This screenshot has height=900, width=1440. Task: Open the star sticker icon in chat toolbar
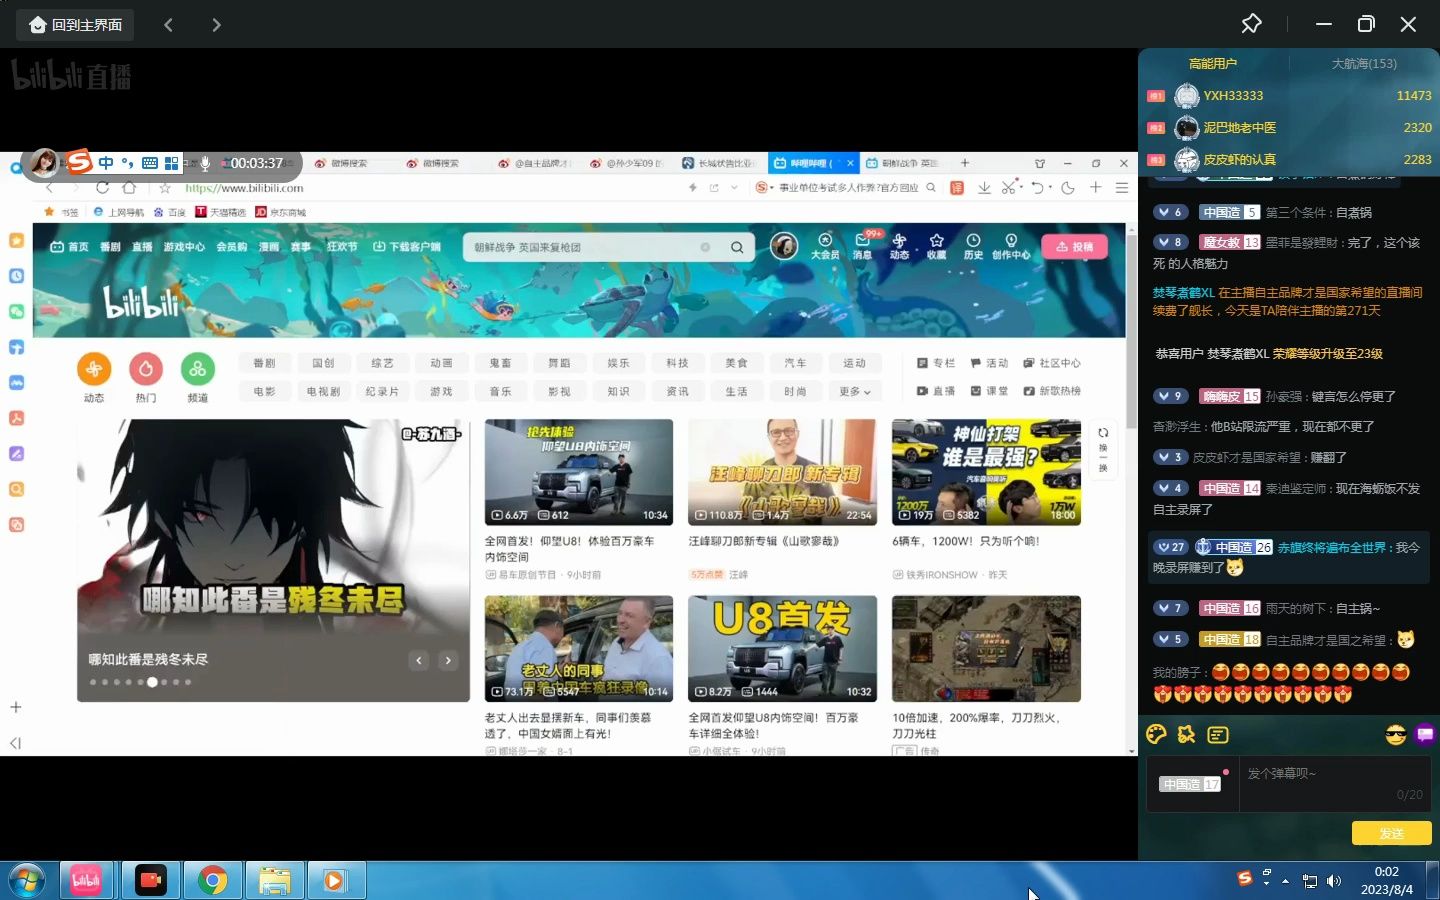click(x=1187, y=734)
